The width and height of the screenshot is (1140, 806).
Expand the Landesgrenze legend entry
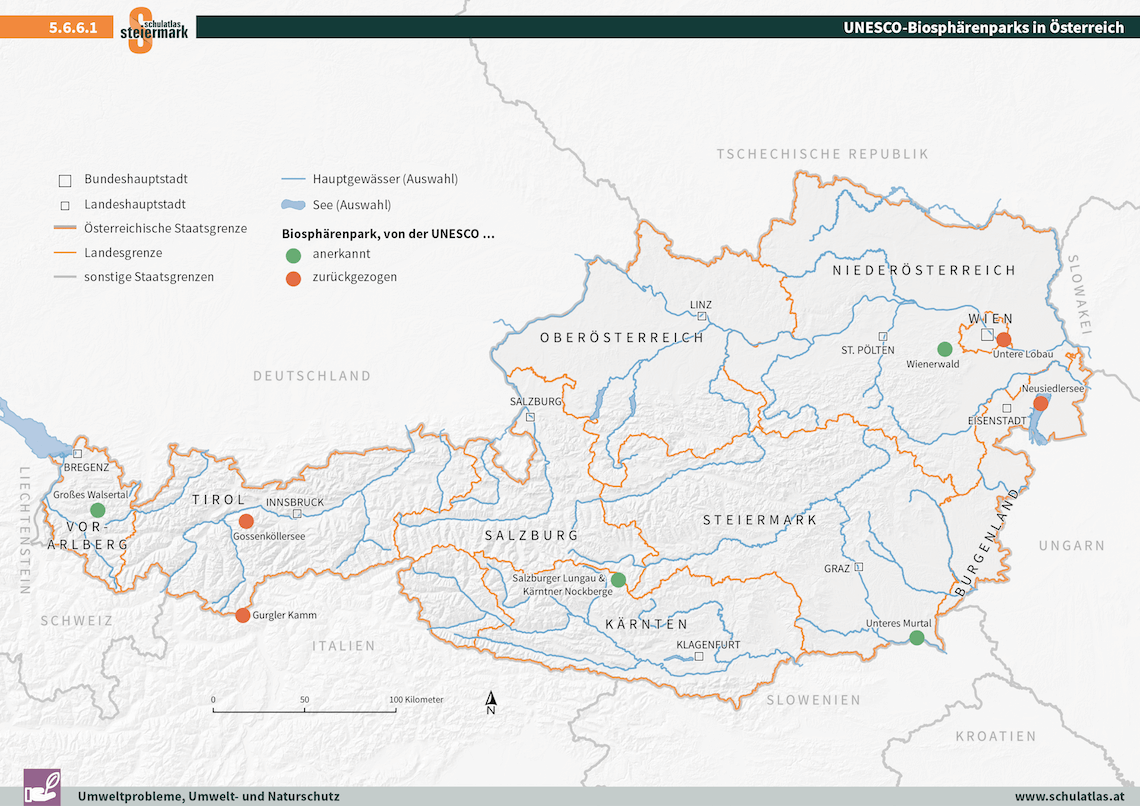65,253
